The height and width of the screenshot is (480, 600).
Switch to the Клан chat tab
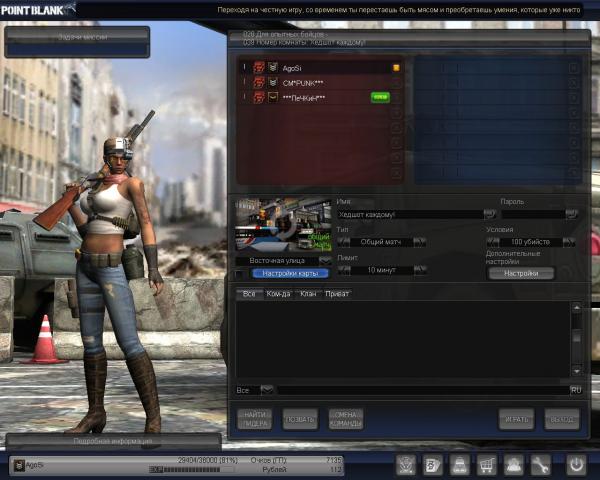(309, 294)
